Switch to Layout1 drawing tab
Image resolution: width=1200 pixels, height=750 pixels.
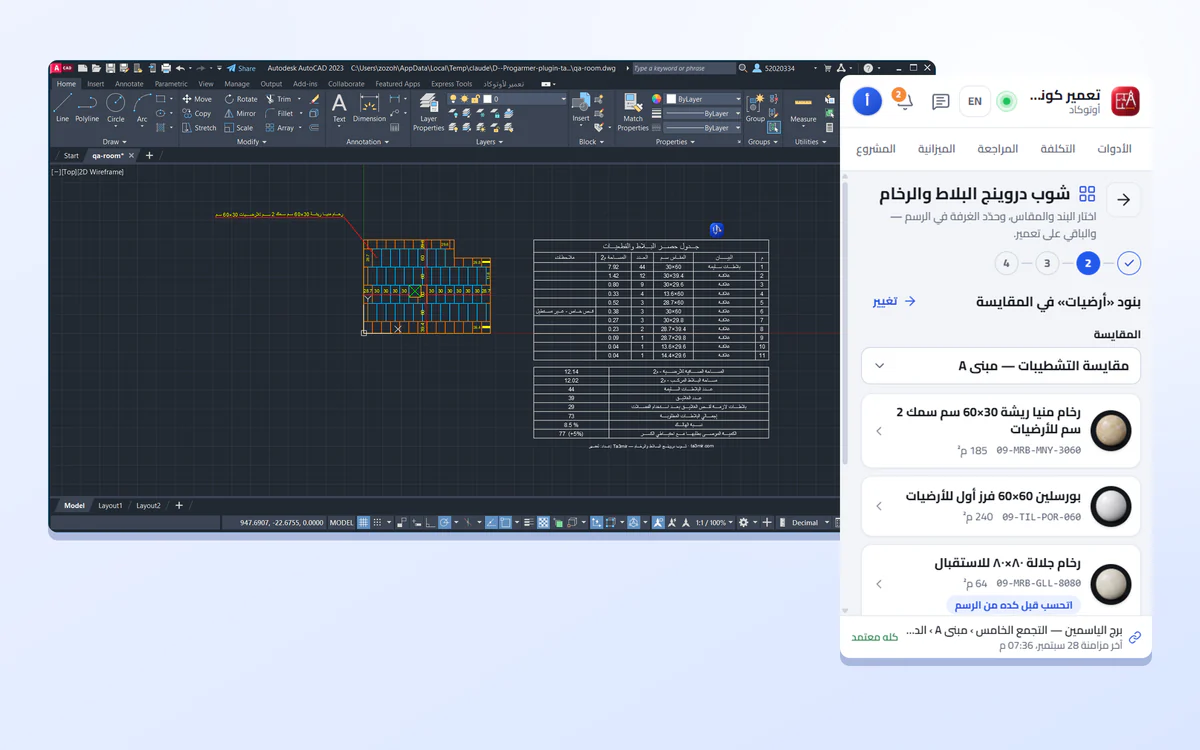(110, 506)
